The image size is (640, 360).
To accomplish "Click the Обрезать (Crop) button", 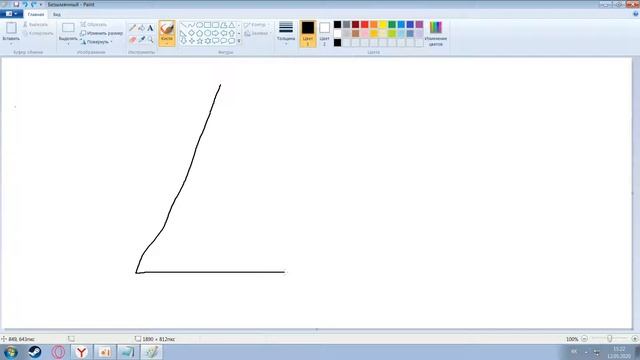I will (x=94, y=24).
